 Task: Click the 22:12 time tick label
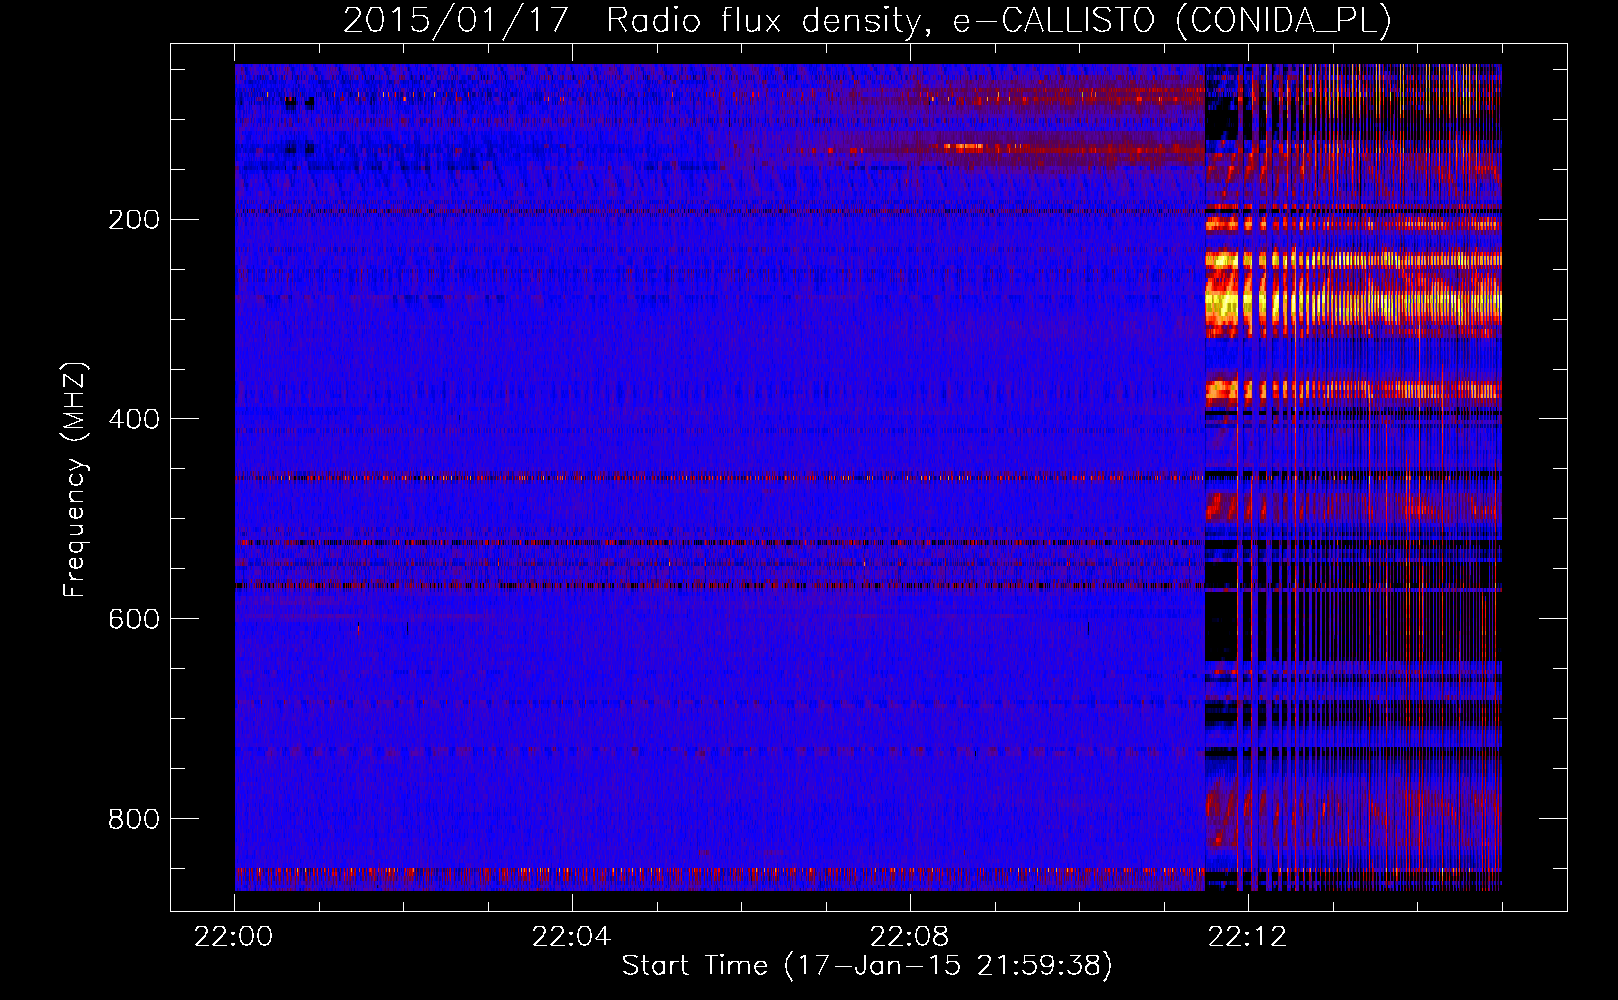(x=1248, y=937)
